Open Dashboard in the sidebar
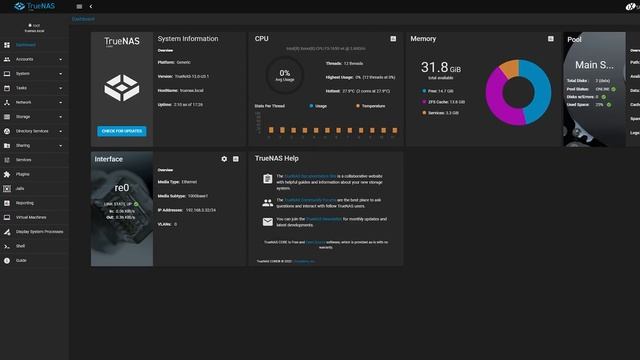The height and width of the screenshot is (360, 640). [34, 45]
